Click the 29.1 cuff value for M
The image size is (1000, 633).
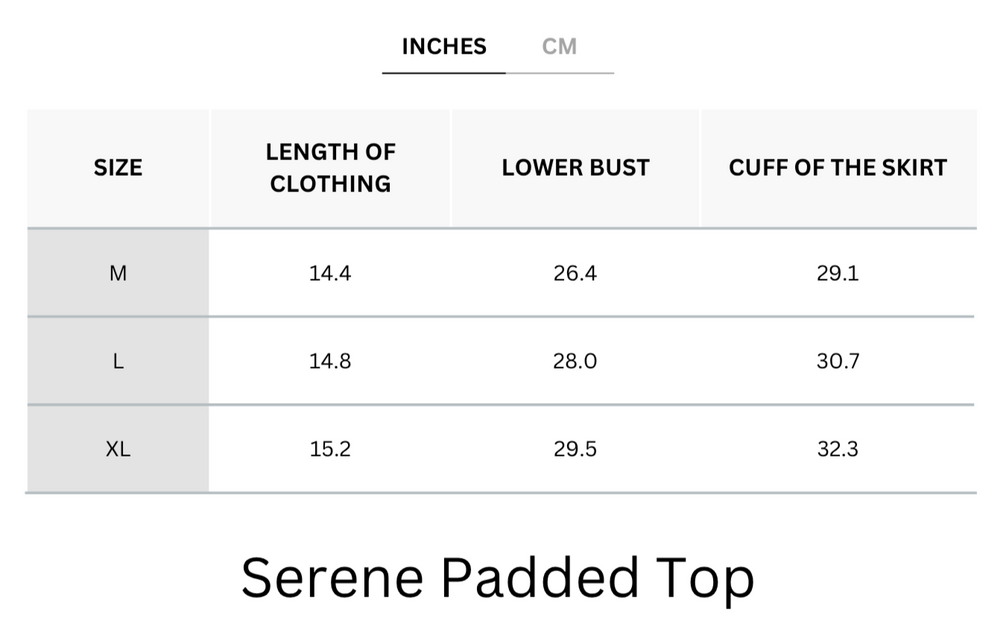pos(839,272)
